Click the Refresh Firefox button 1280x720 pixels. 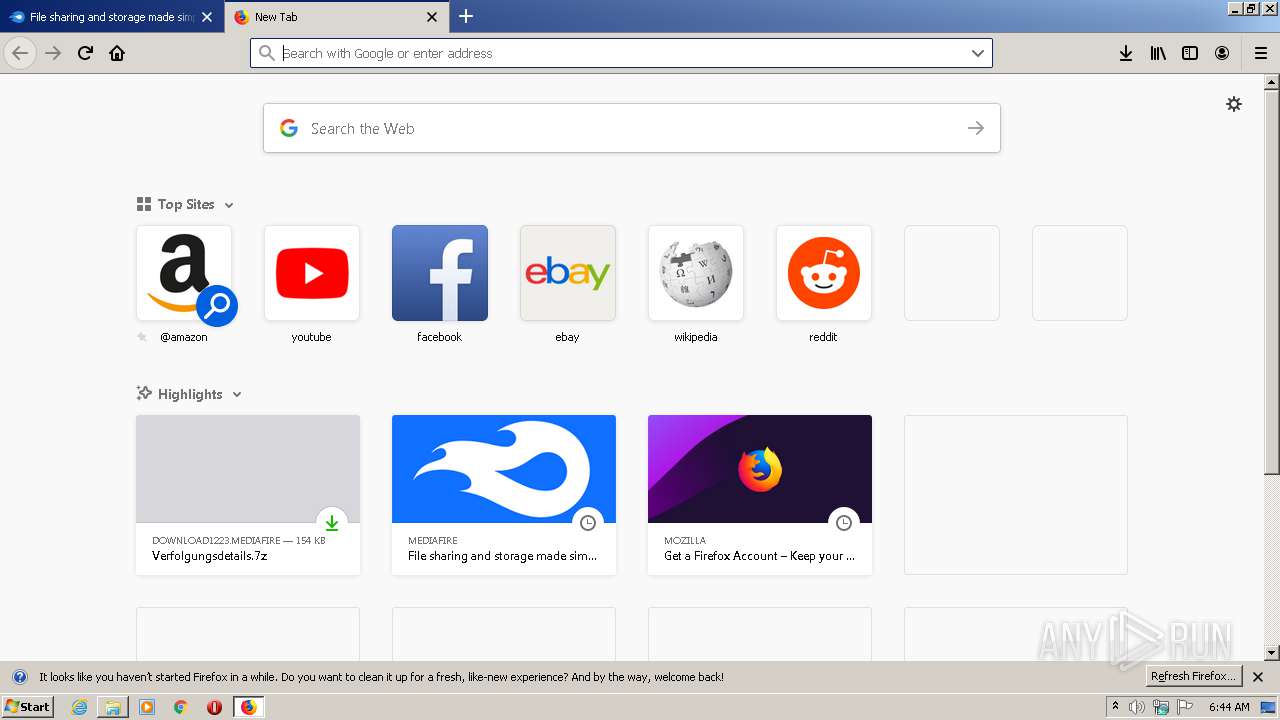tap(1193, 676)
